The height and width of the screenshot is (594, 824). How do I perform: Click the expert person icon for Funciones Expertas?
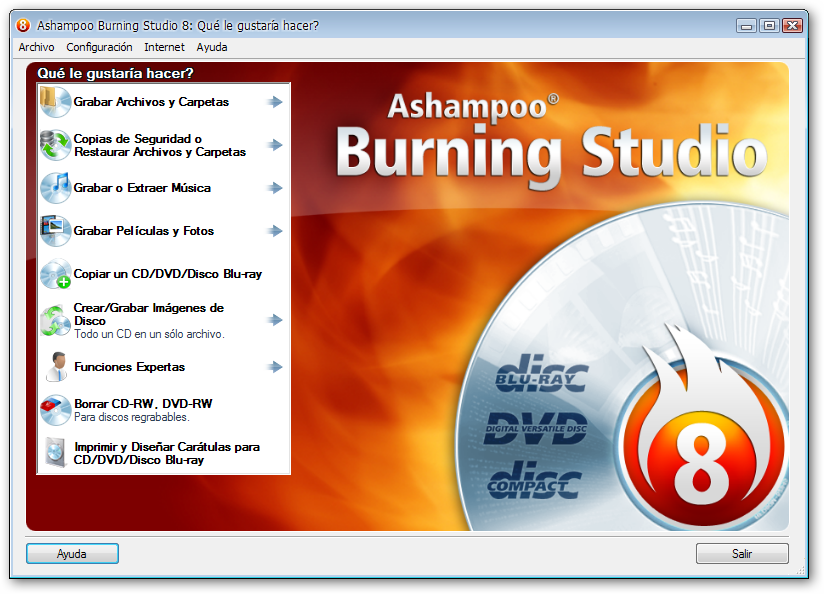click(54, 367)
